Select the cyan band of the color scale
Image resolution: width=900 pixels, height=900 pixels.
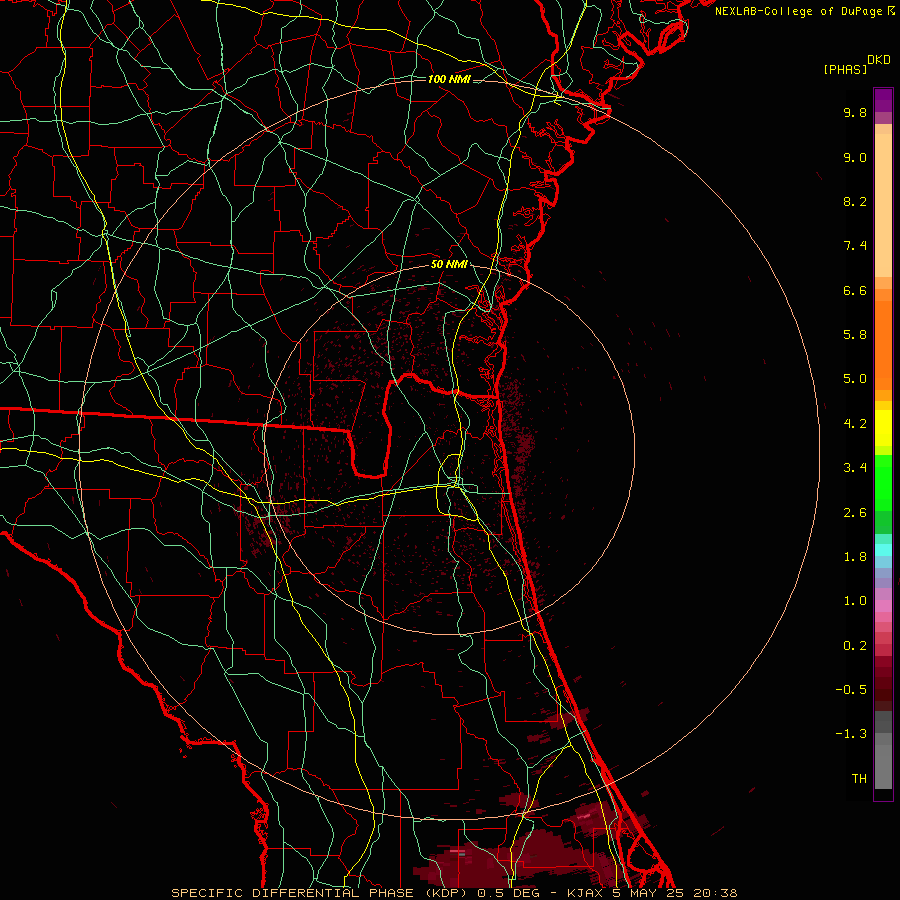coord(883,550)
